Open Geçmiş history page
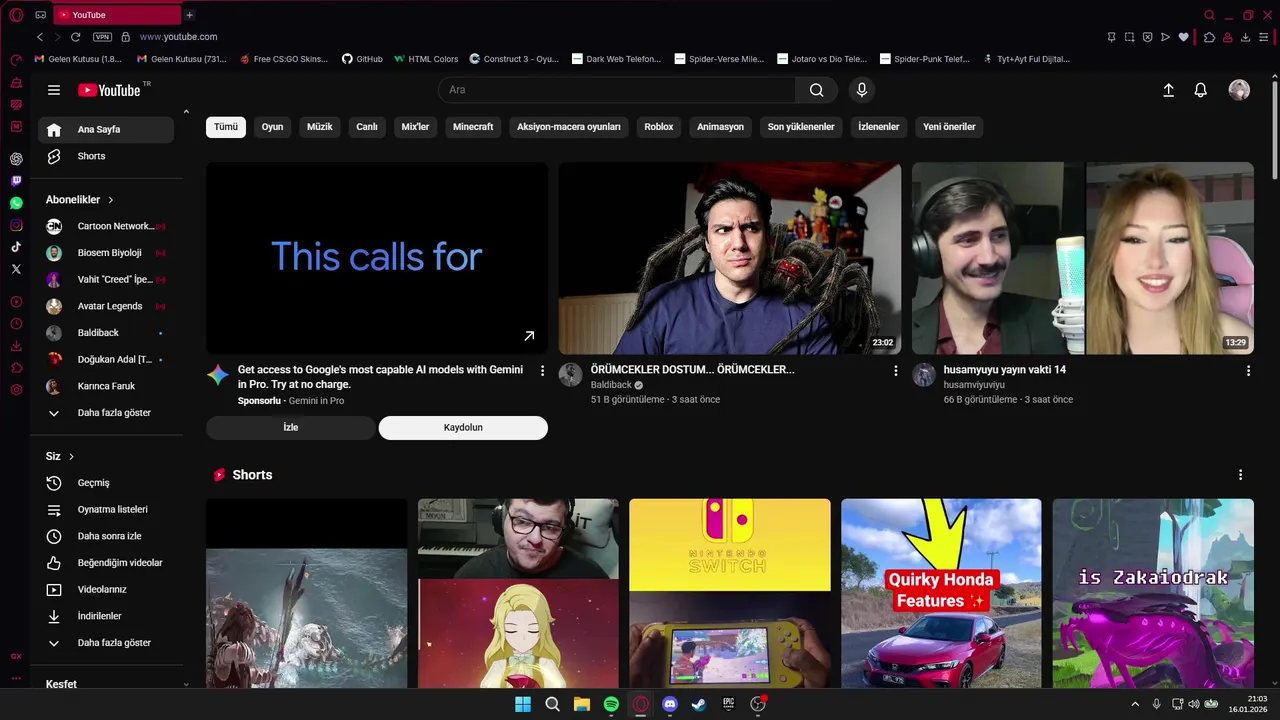1280x720 pixels. [106, 483]
